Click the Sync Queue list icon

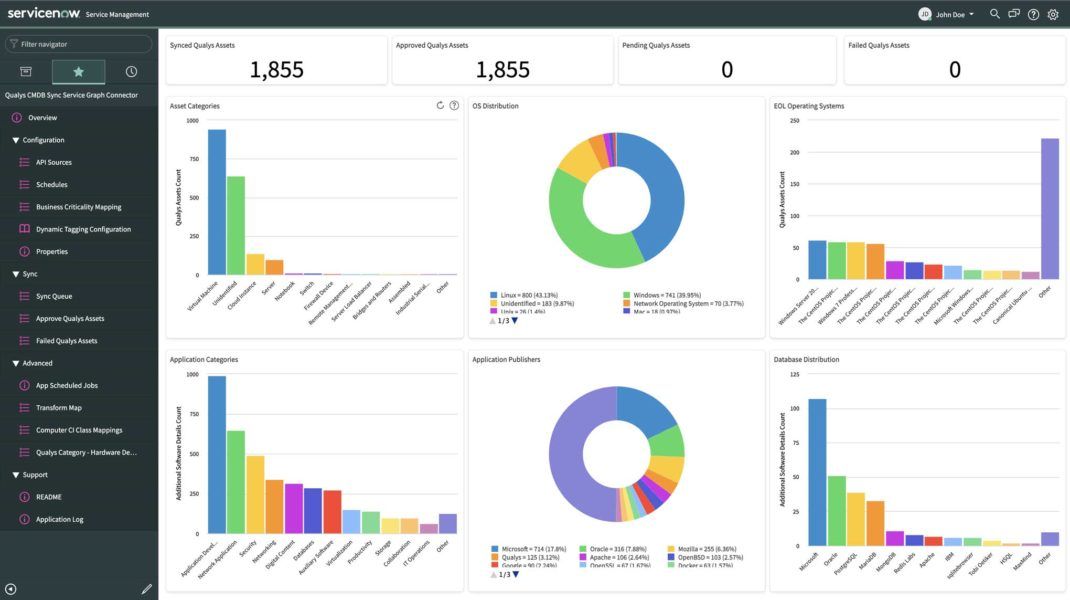point(25,296)
